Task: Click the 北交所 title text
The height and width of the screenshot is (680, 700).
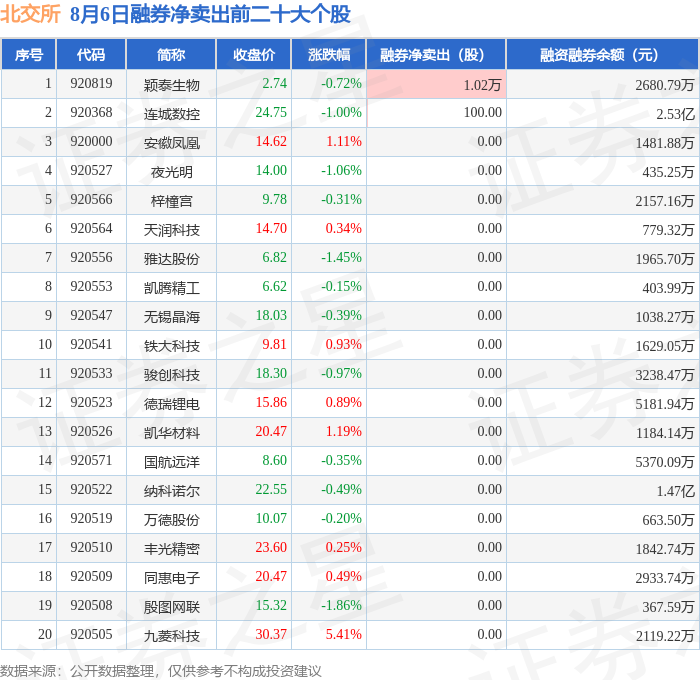Action: [30, 14]
